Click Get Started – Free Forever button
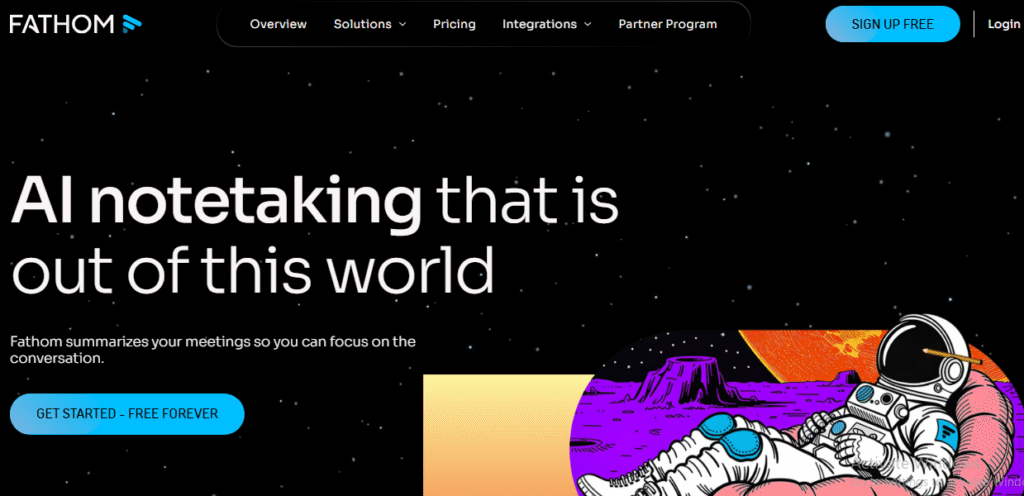The width and height of the screenshot is (1024, 496). tap(127, 414)
